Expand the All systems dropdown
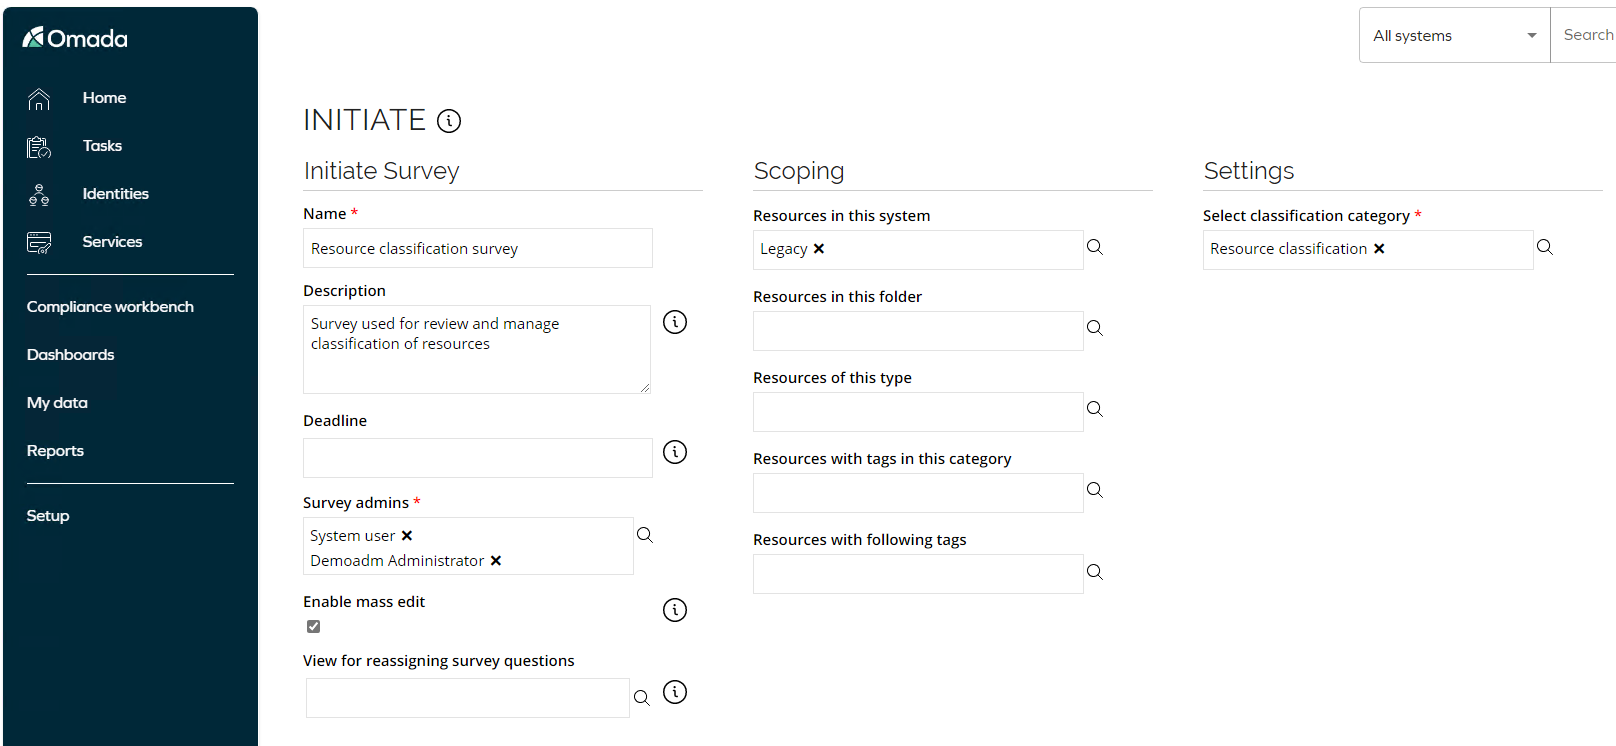Viewport: 1616px width, 746px height. (x=1455, y=35)
